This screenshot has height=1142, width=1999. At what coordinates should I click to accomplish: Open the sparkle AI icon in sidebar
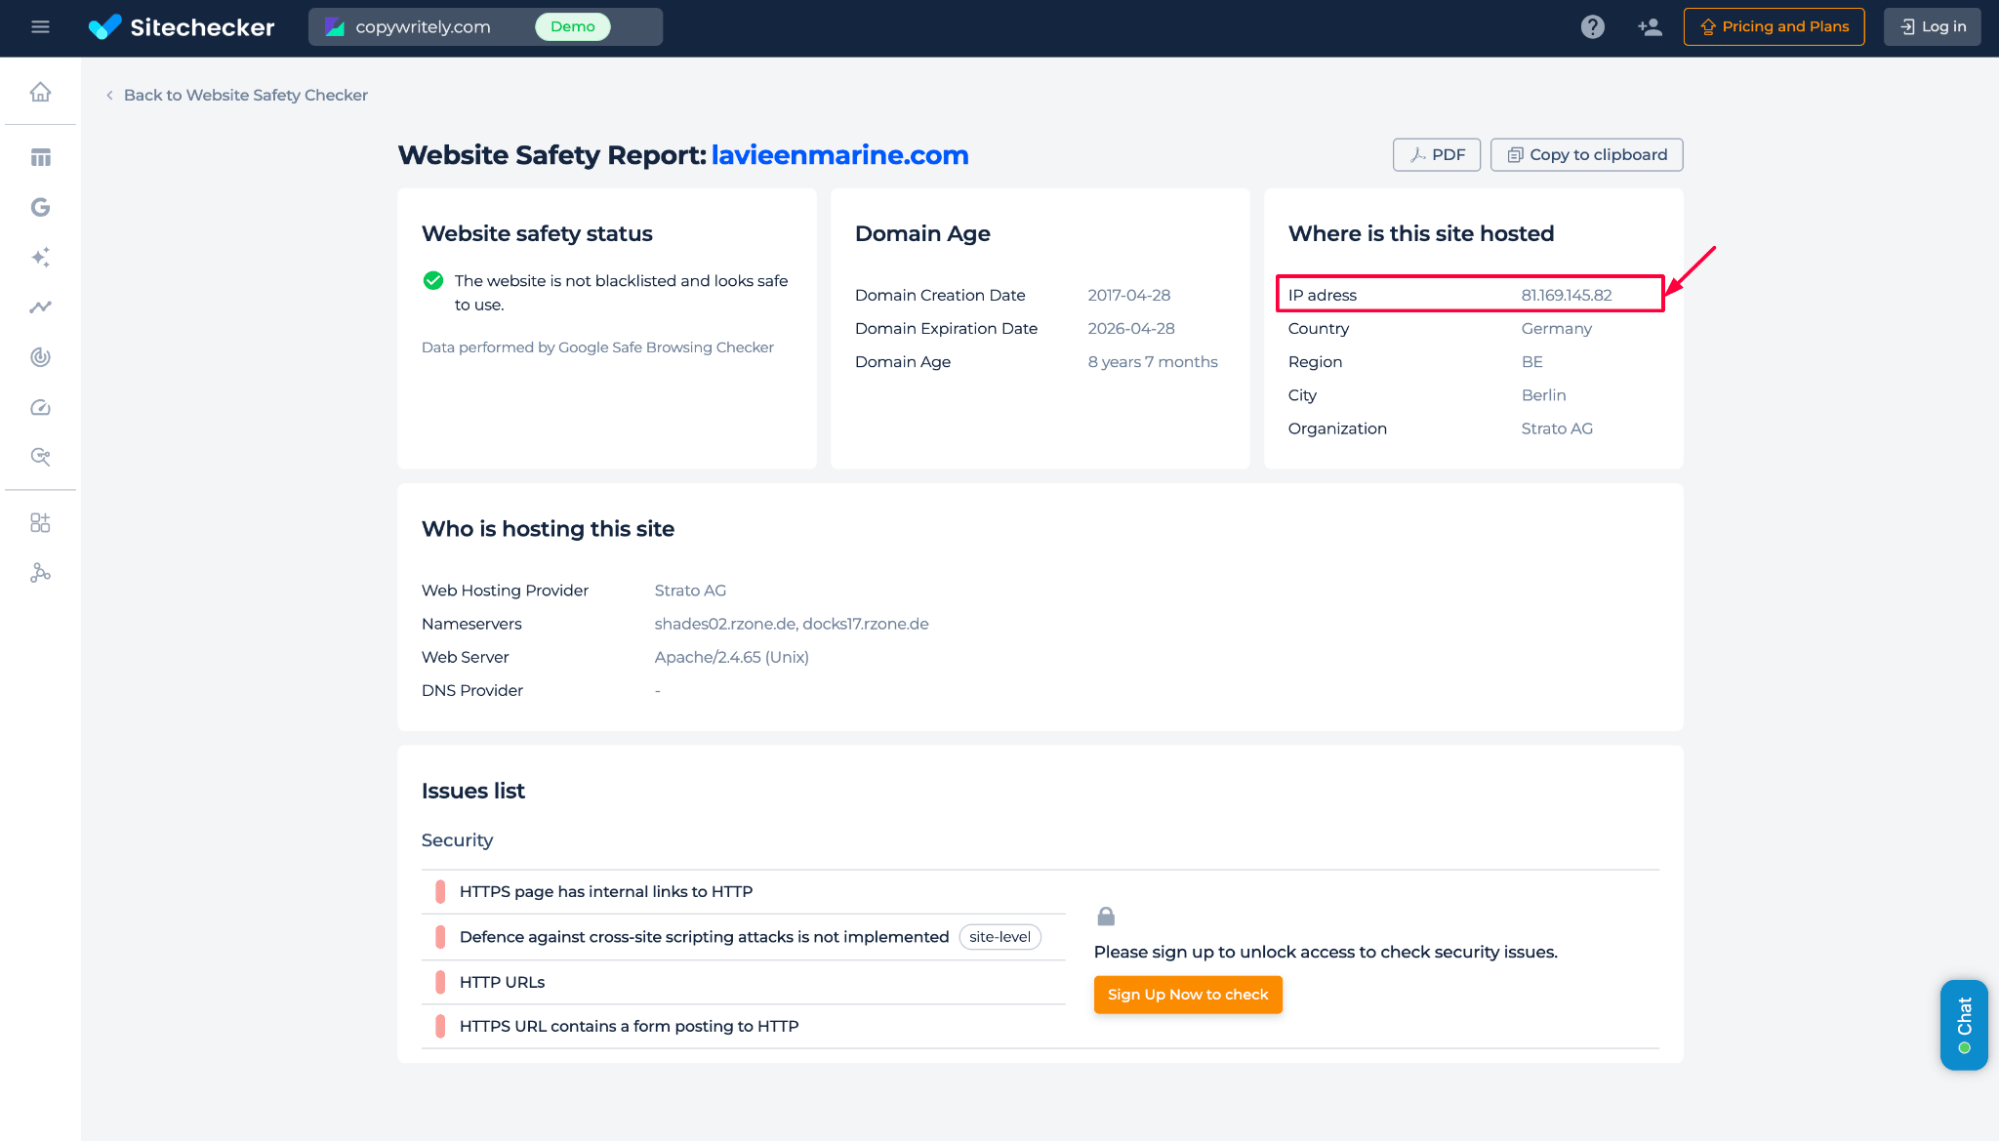(40, 257)
